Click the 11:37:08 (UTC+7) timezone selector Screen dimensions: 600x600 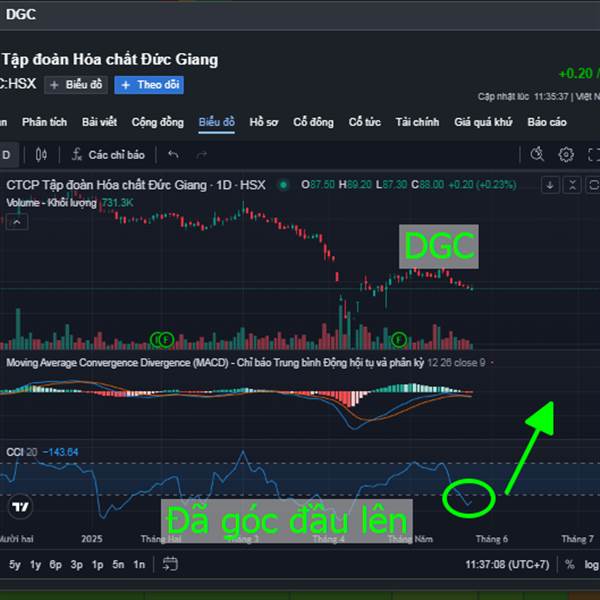(x=507, y=564)
